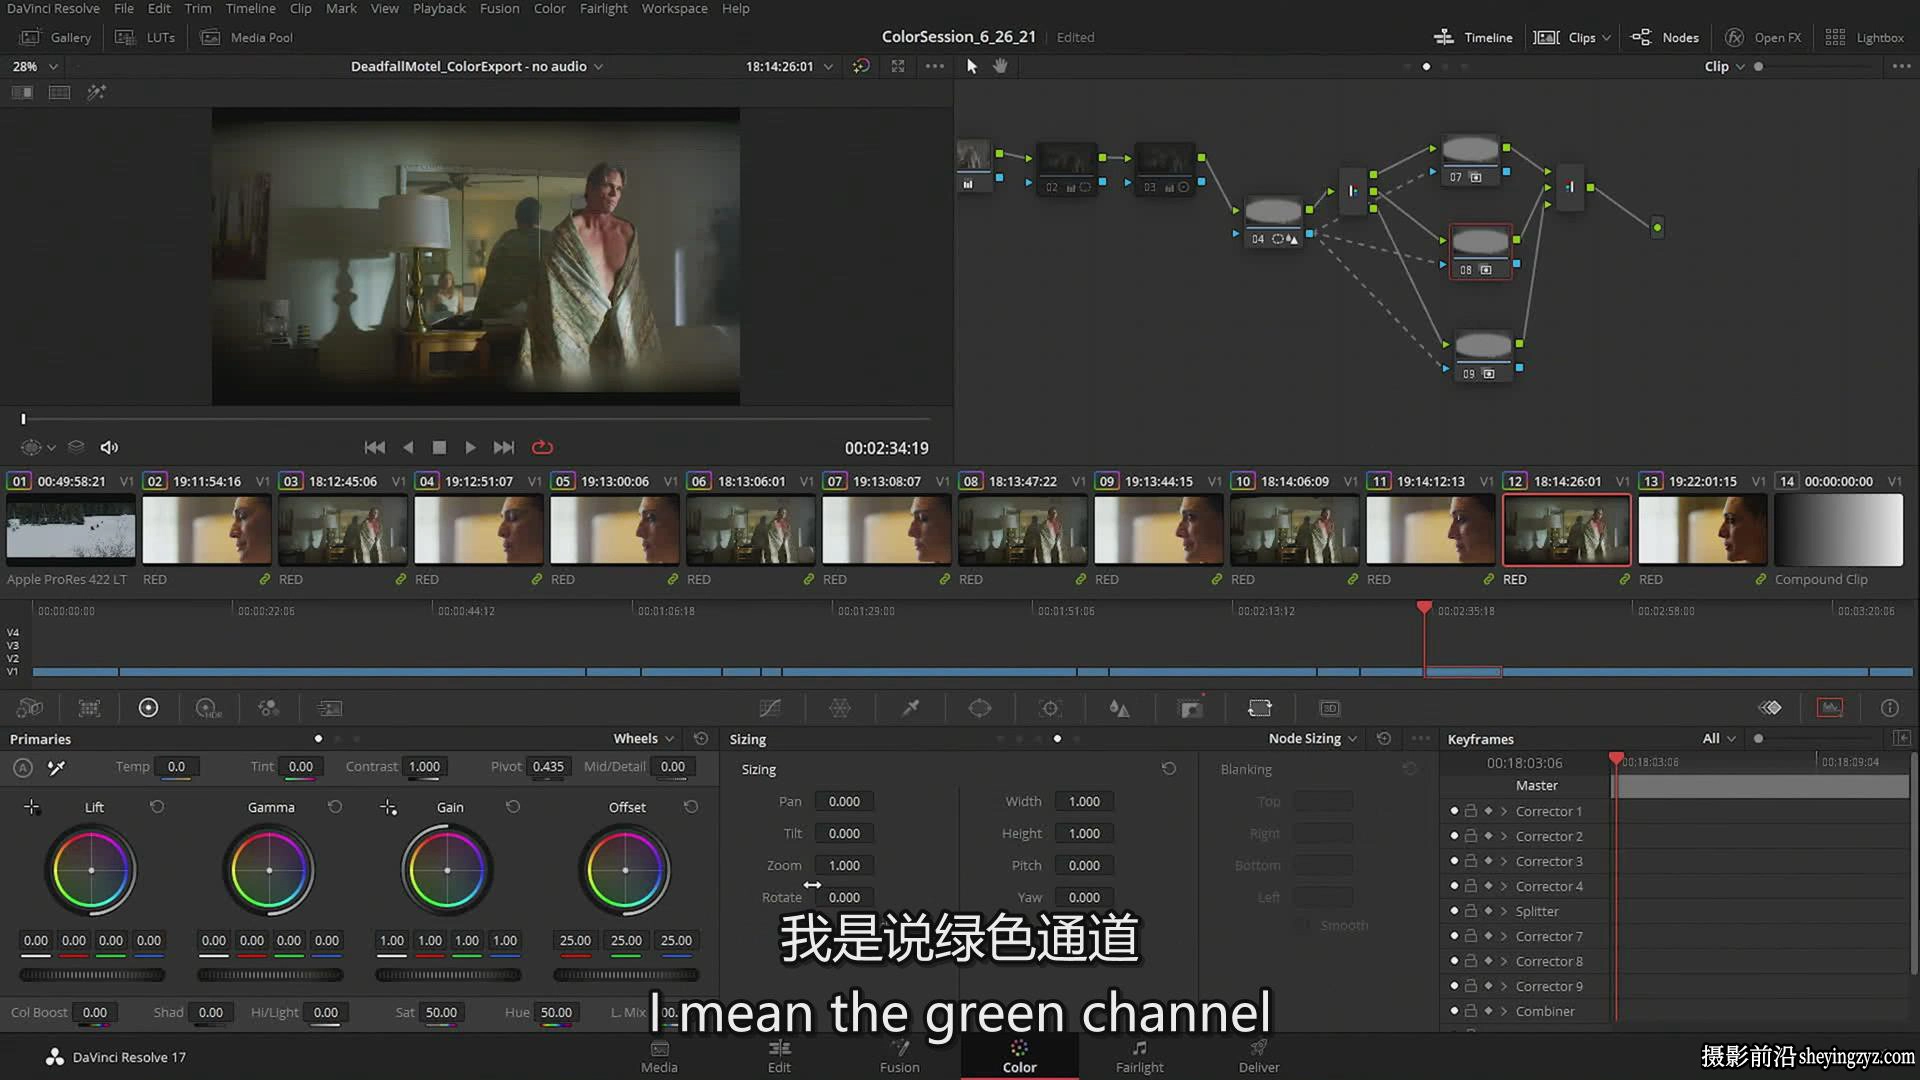Toggle Corrector 7 enable dot
Viewport: 1920px width, 1080px height.
tap(1454, 936)
